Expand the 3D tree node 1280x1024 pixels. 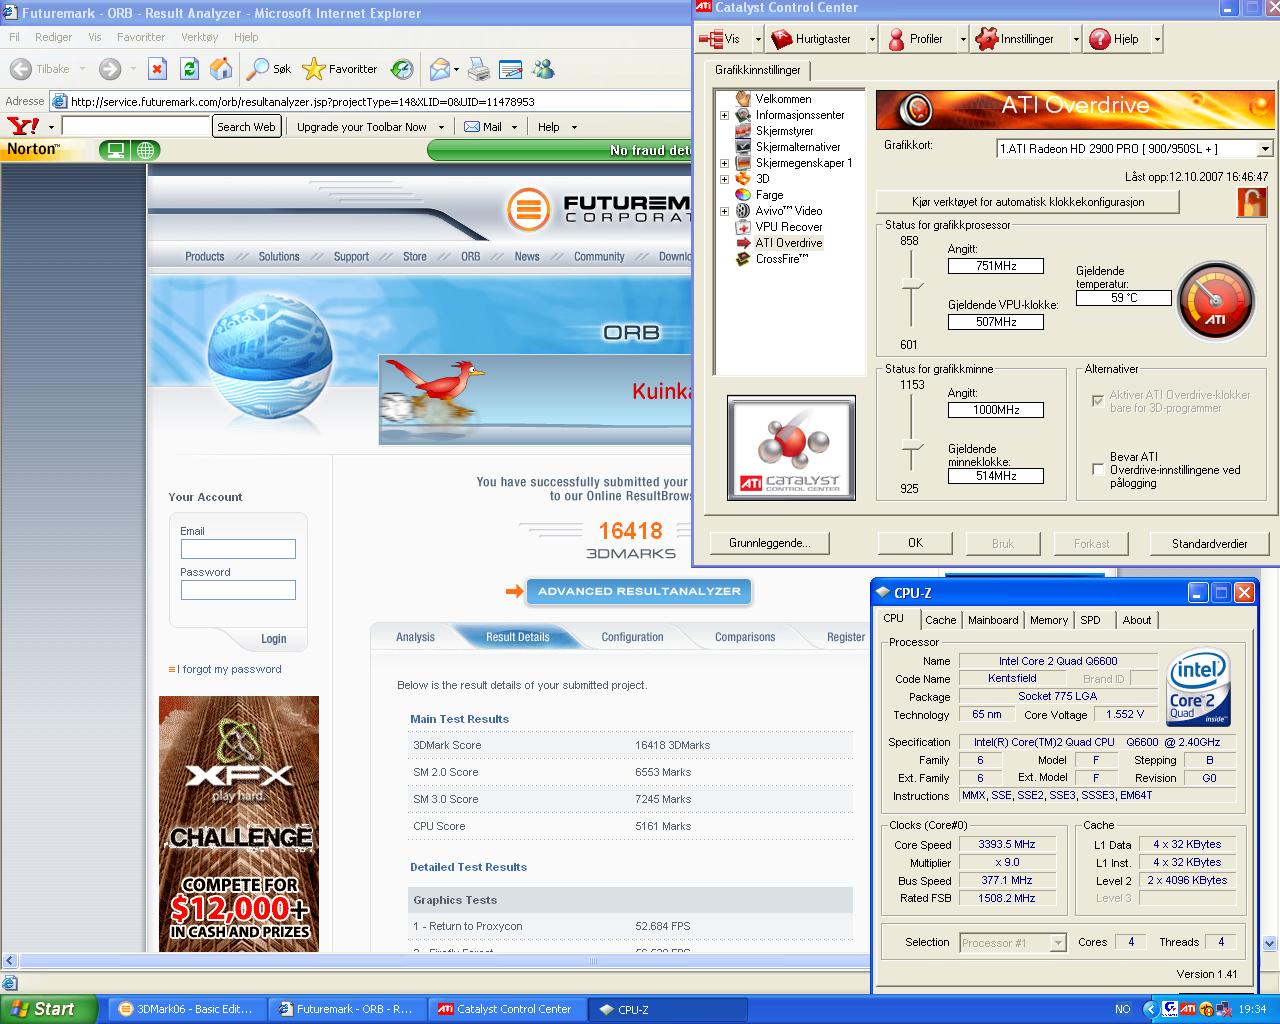click(724, 179)
